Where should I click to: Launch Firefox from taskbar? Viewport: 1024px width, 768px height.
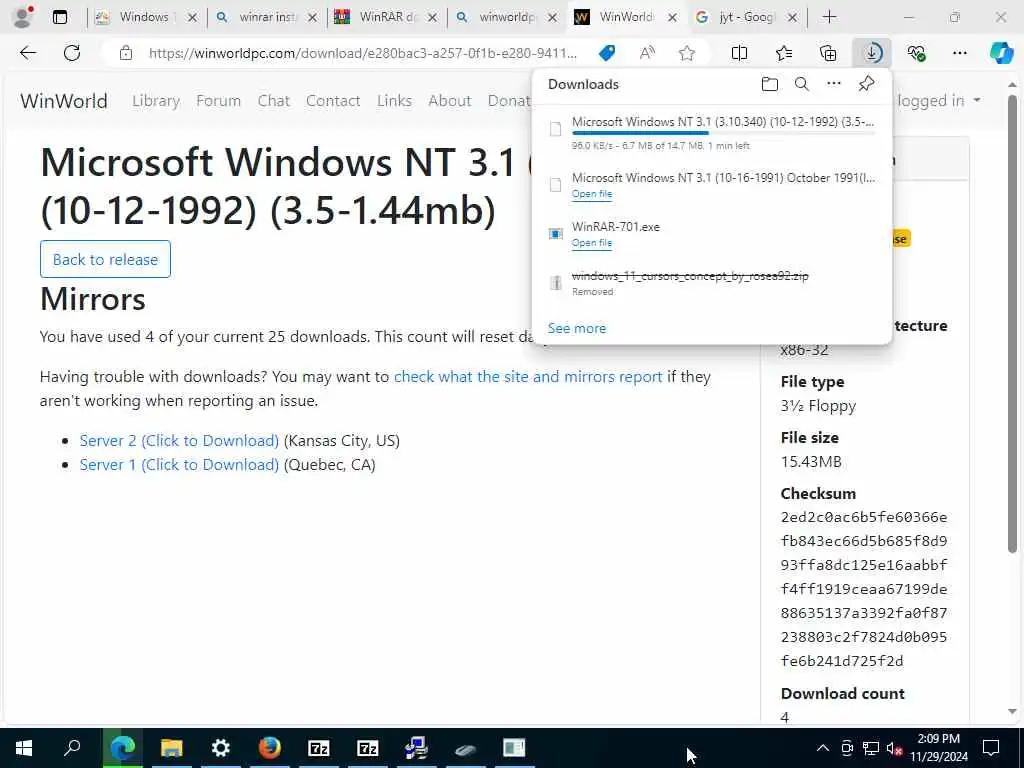270,748
